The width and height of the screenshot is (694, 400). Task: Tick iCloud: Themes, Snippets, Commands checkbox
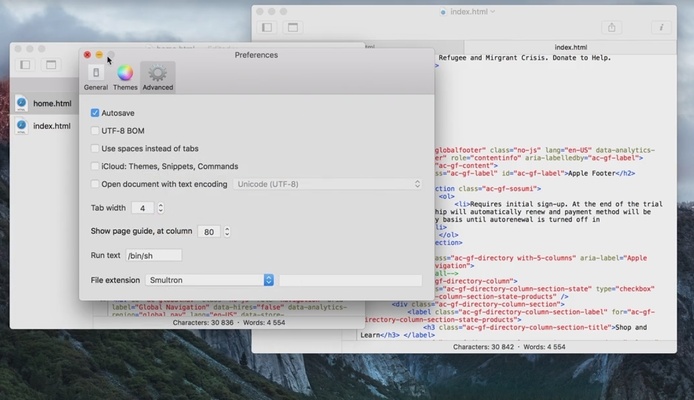pyautogui.click(x=95, y=166)
